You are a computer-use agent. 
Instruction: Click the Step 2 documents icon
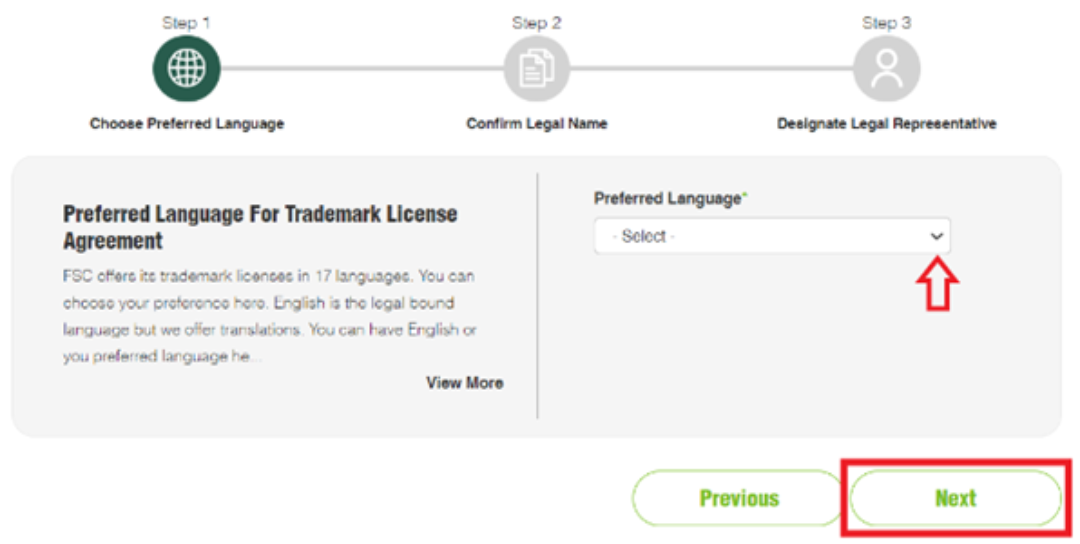pos(537,69)
